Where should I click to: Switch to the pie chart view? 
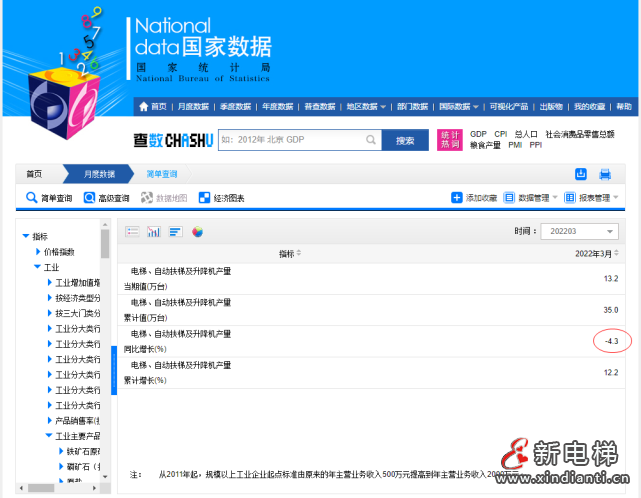198,232
